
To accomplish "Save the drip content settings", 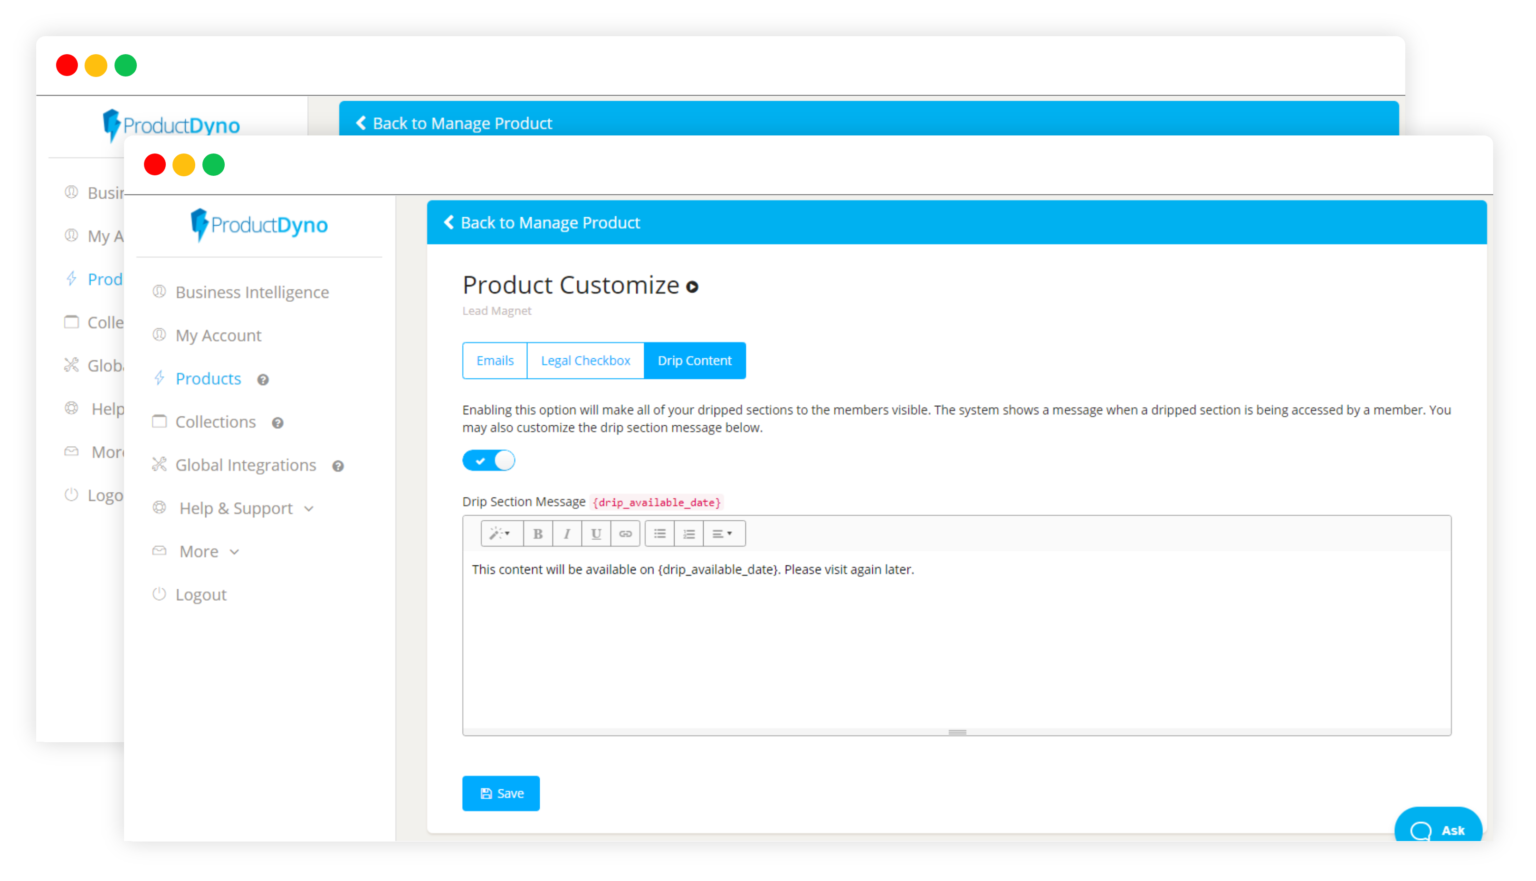I will pos(500,793).
